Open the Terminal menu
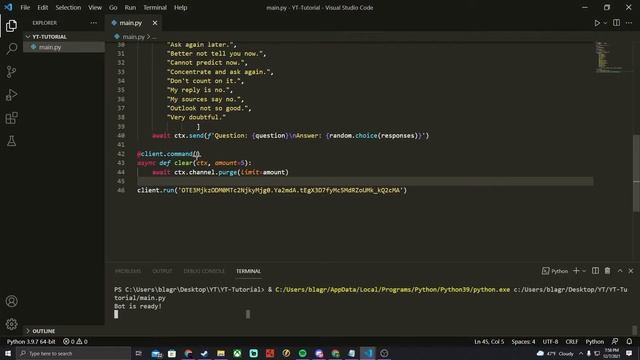Screen dimensions: 640x360 (x=155, y=7)
